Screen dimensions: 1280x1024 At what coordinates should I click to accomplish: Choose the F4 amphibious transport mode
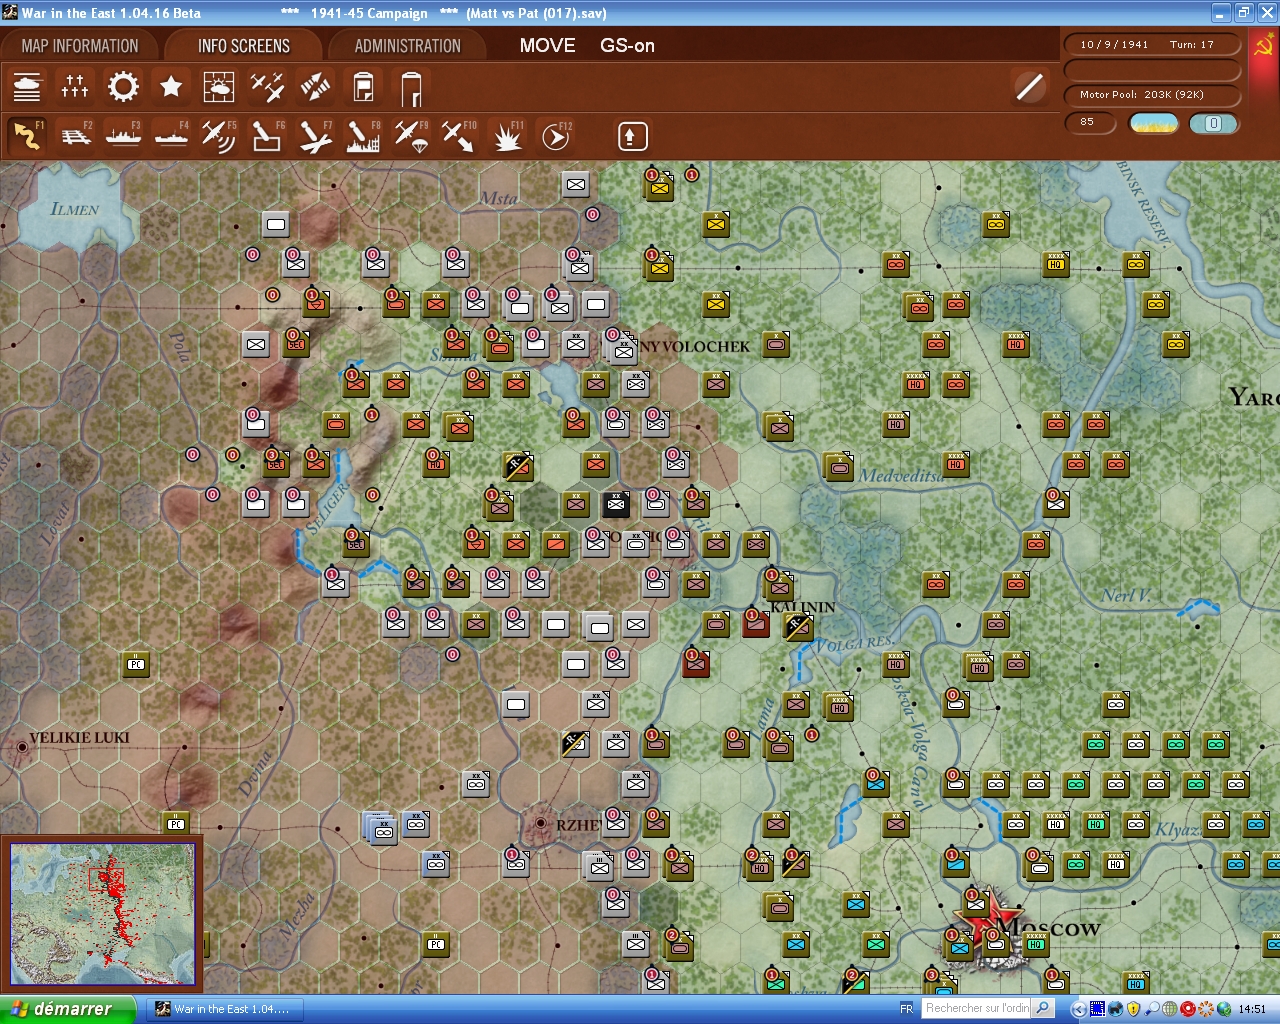coord(172,135)
